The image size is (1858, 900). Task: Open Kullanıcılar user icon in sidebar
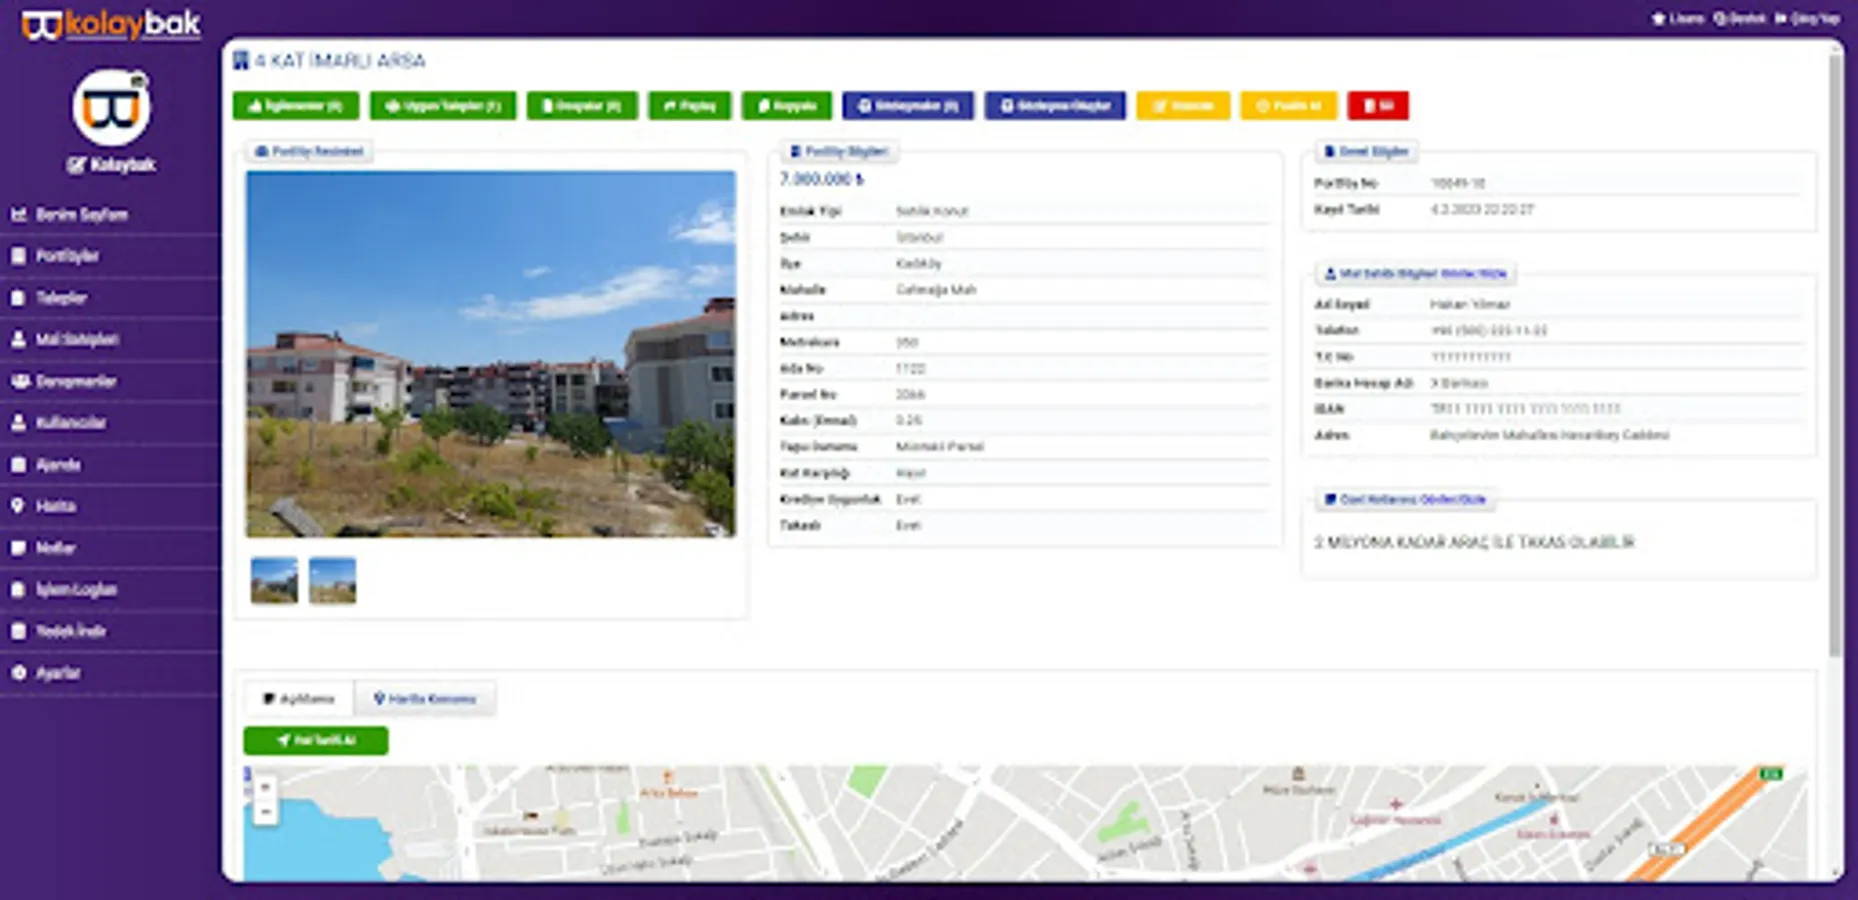18,422
